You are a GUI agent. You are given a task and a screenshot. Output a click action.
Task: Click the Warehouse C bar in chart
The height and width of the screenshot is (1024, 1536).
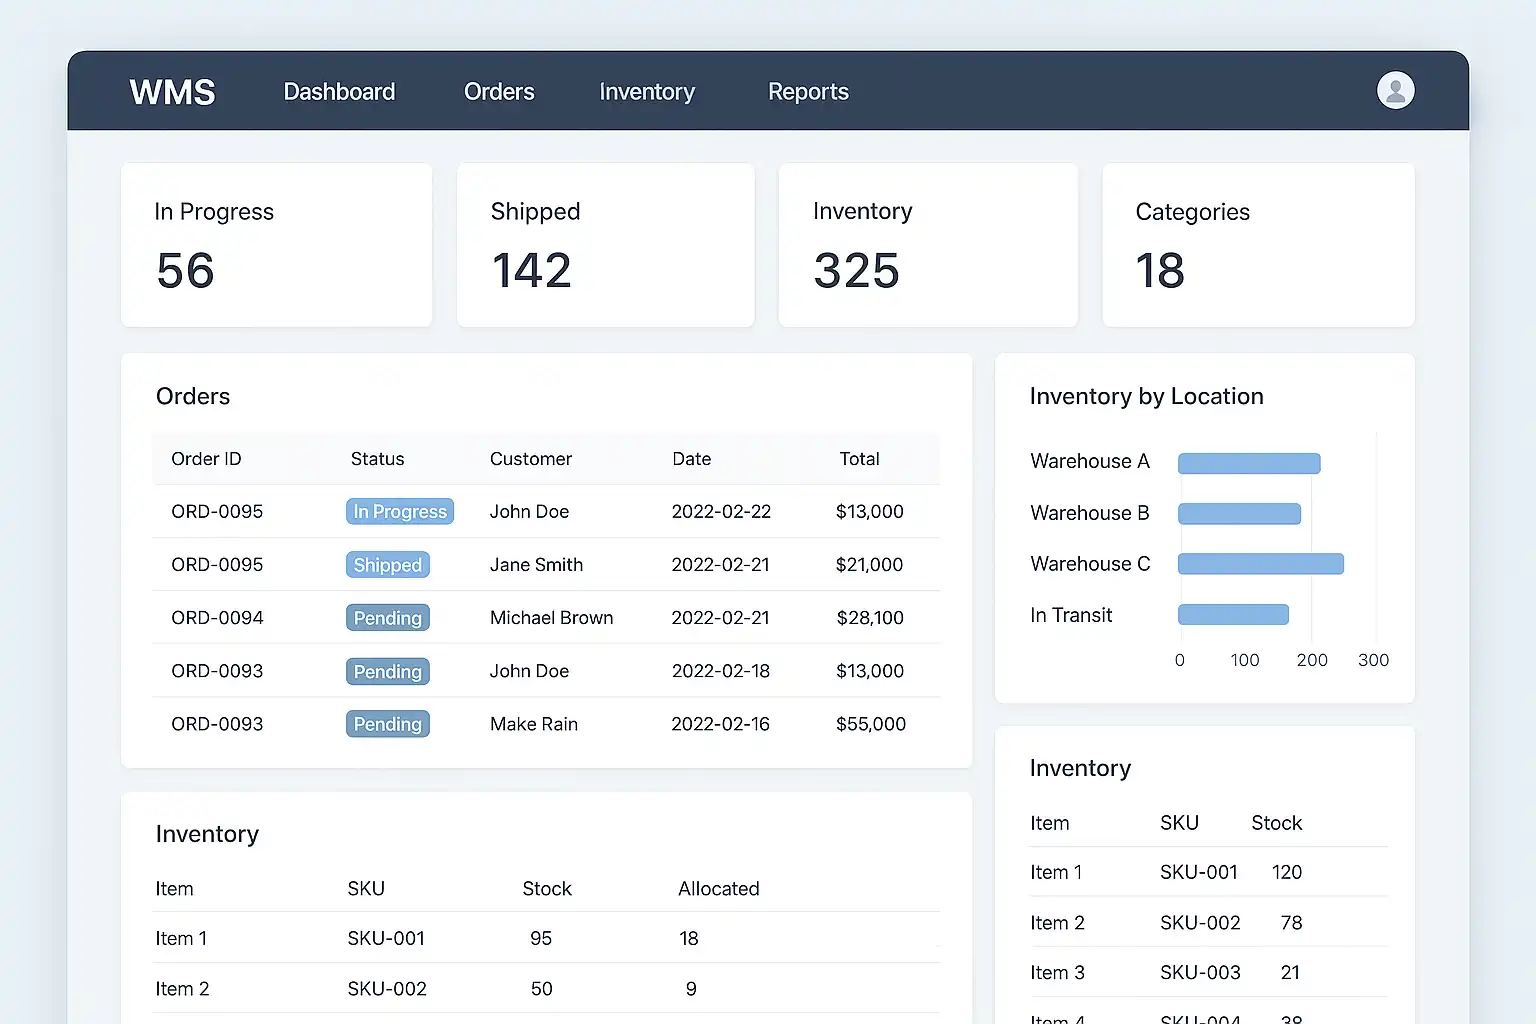1260,564
